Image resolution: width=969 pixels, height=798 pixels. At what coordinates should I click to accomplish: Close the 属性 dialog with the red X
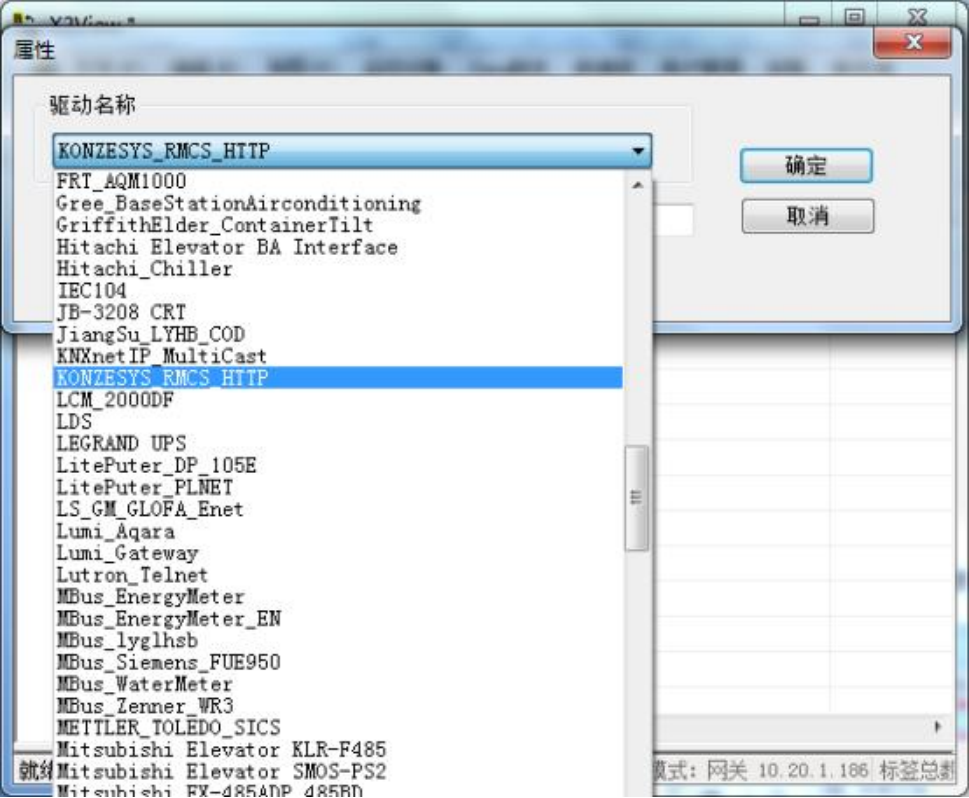(913, 42)
